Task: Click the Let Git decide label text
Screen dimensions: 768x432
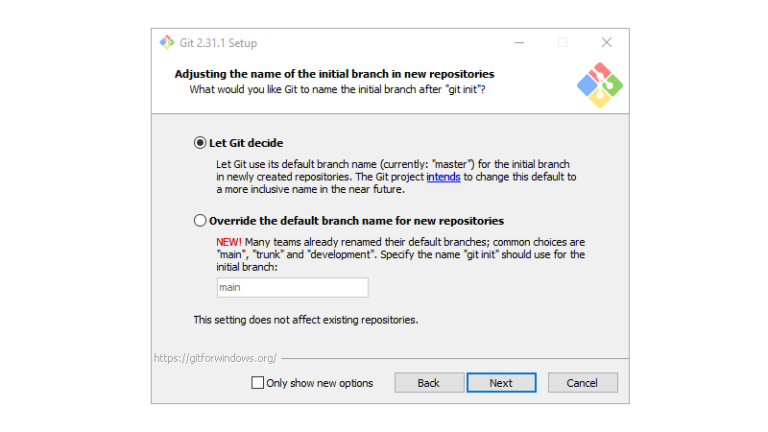Action: tap(246, 143)
